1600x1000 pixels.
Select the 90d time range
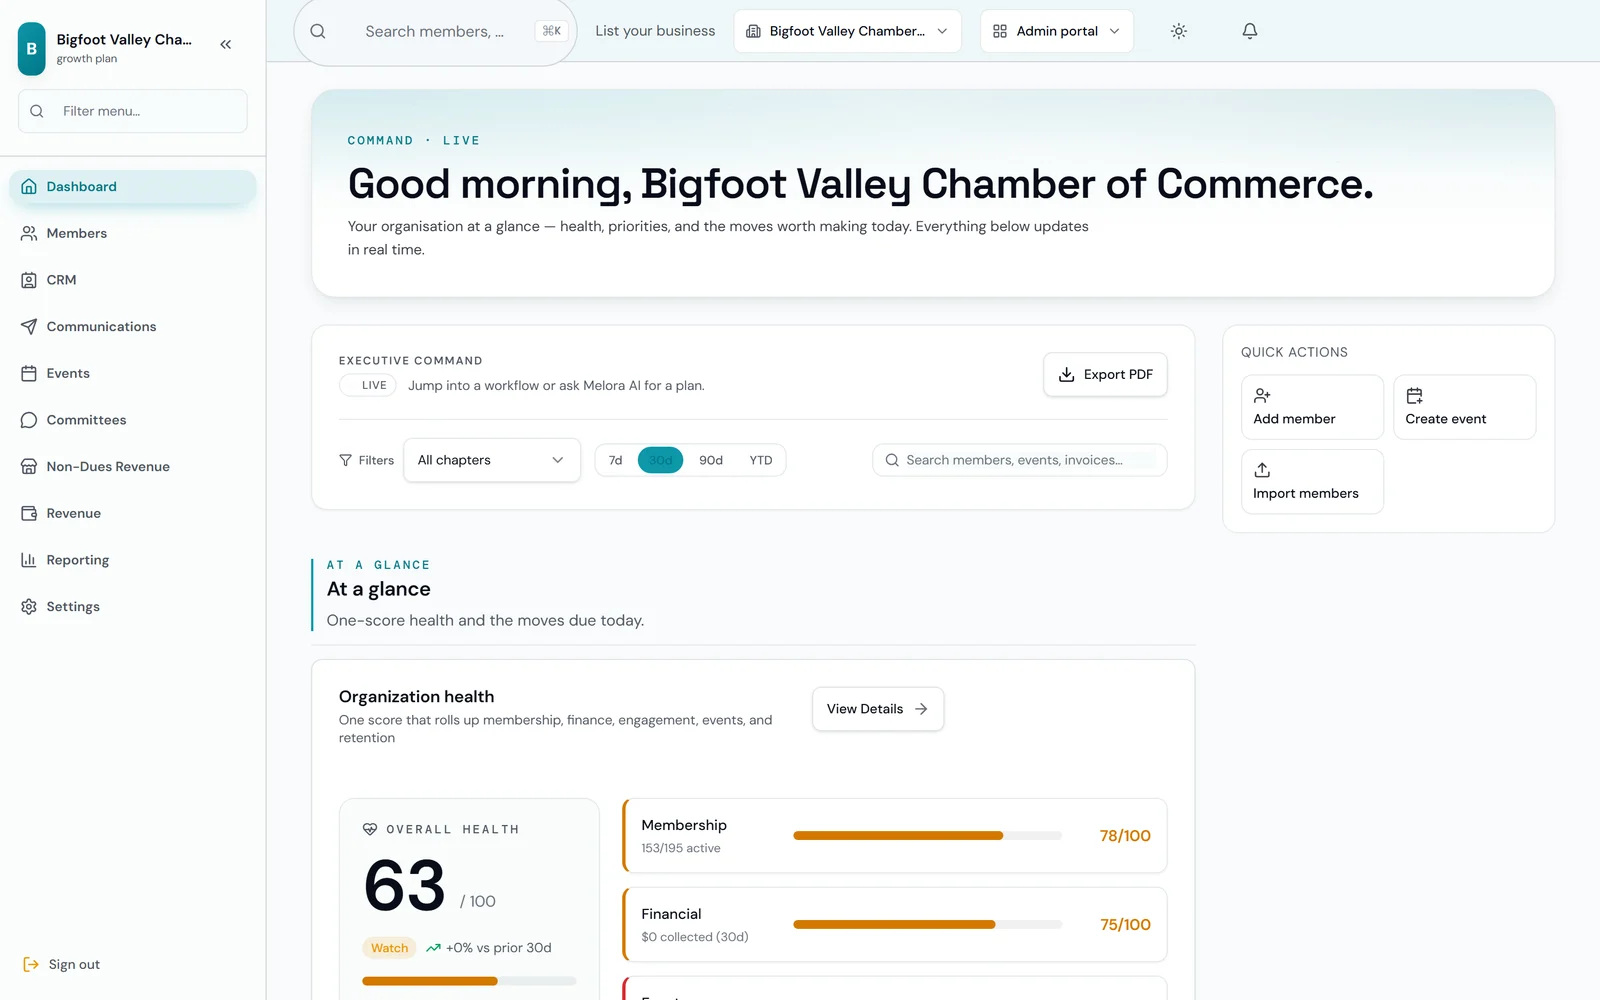711,460
